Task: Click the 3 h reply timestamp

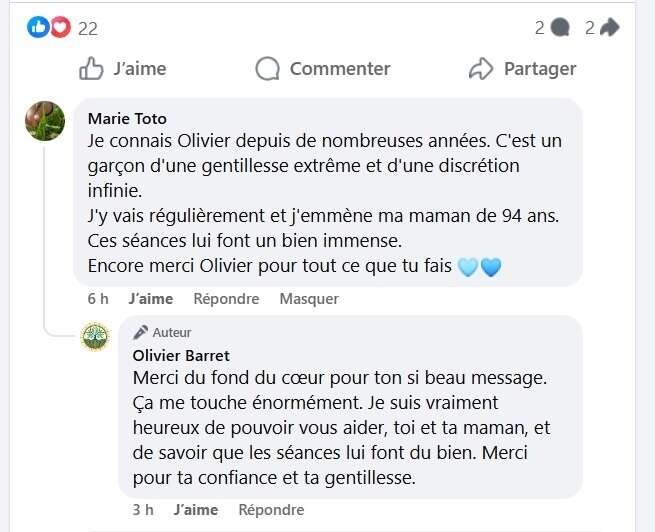Action: [x=142, y=510]
